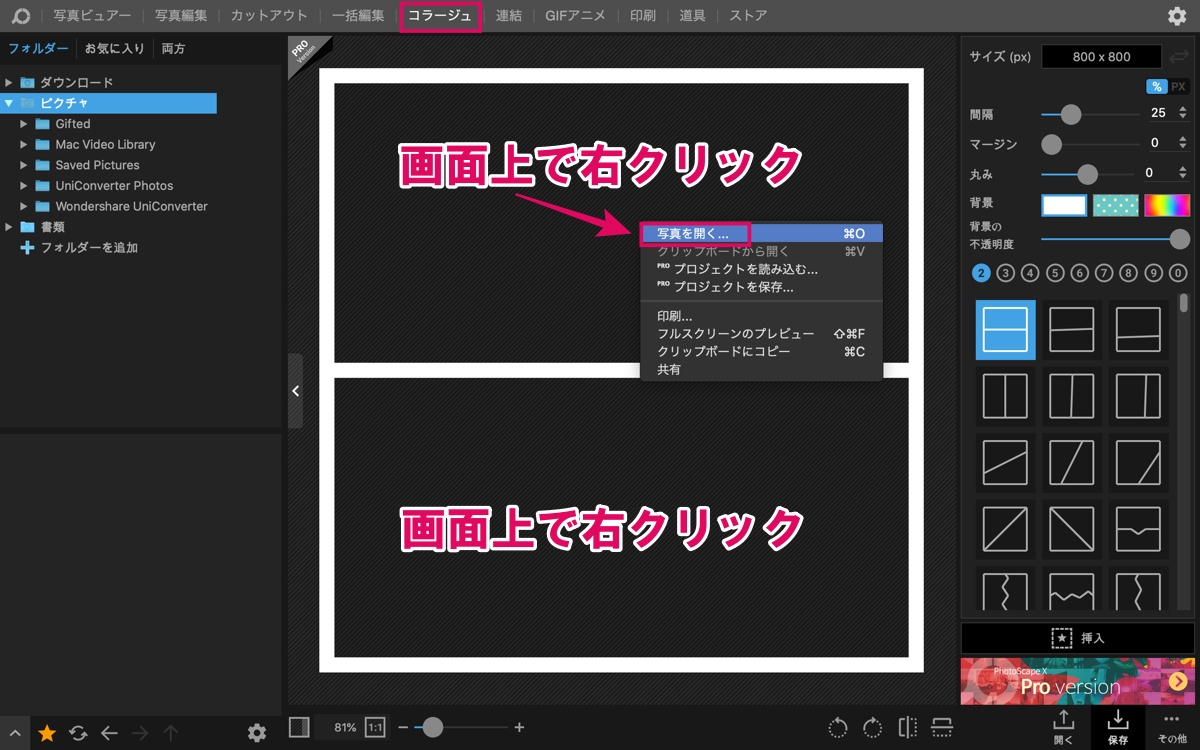Click the 間隔 spacing slider

pos(1092,114)
